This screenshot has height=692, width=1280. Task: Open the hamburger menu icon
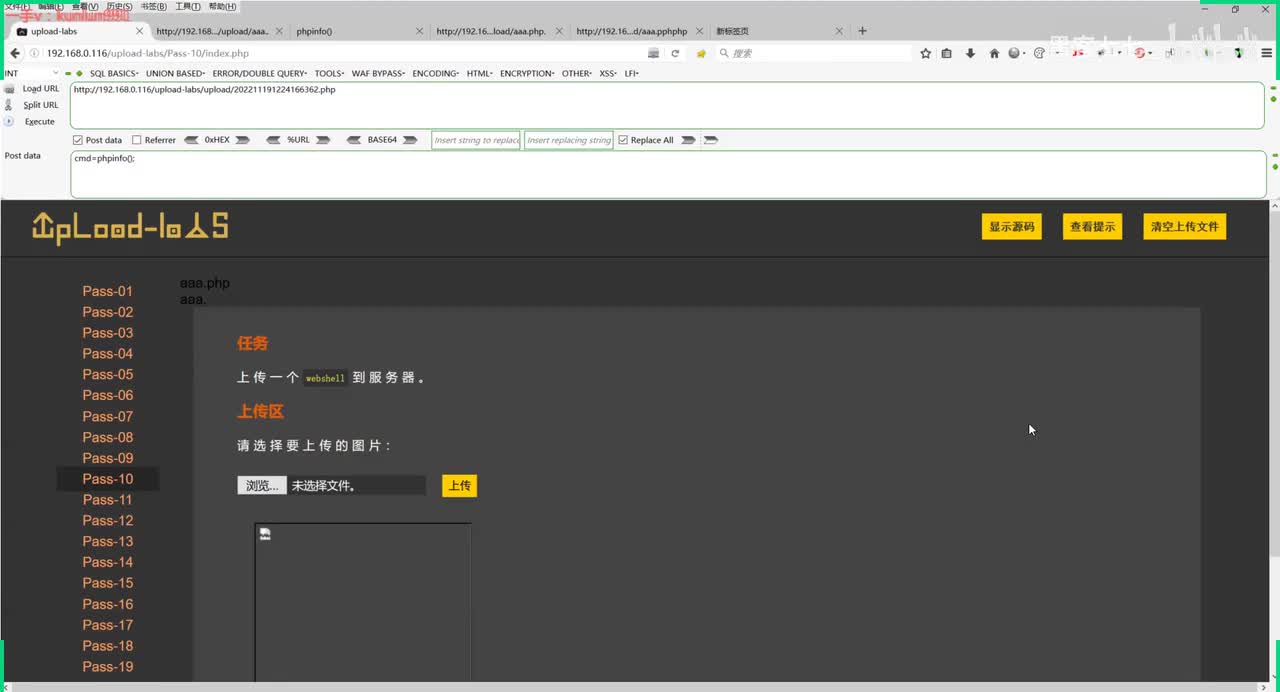click(x=1267, y=53)
